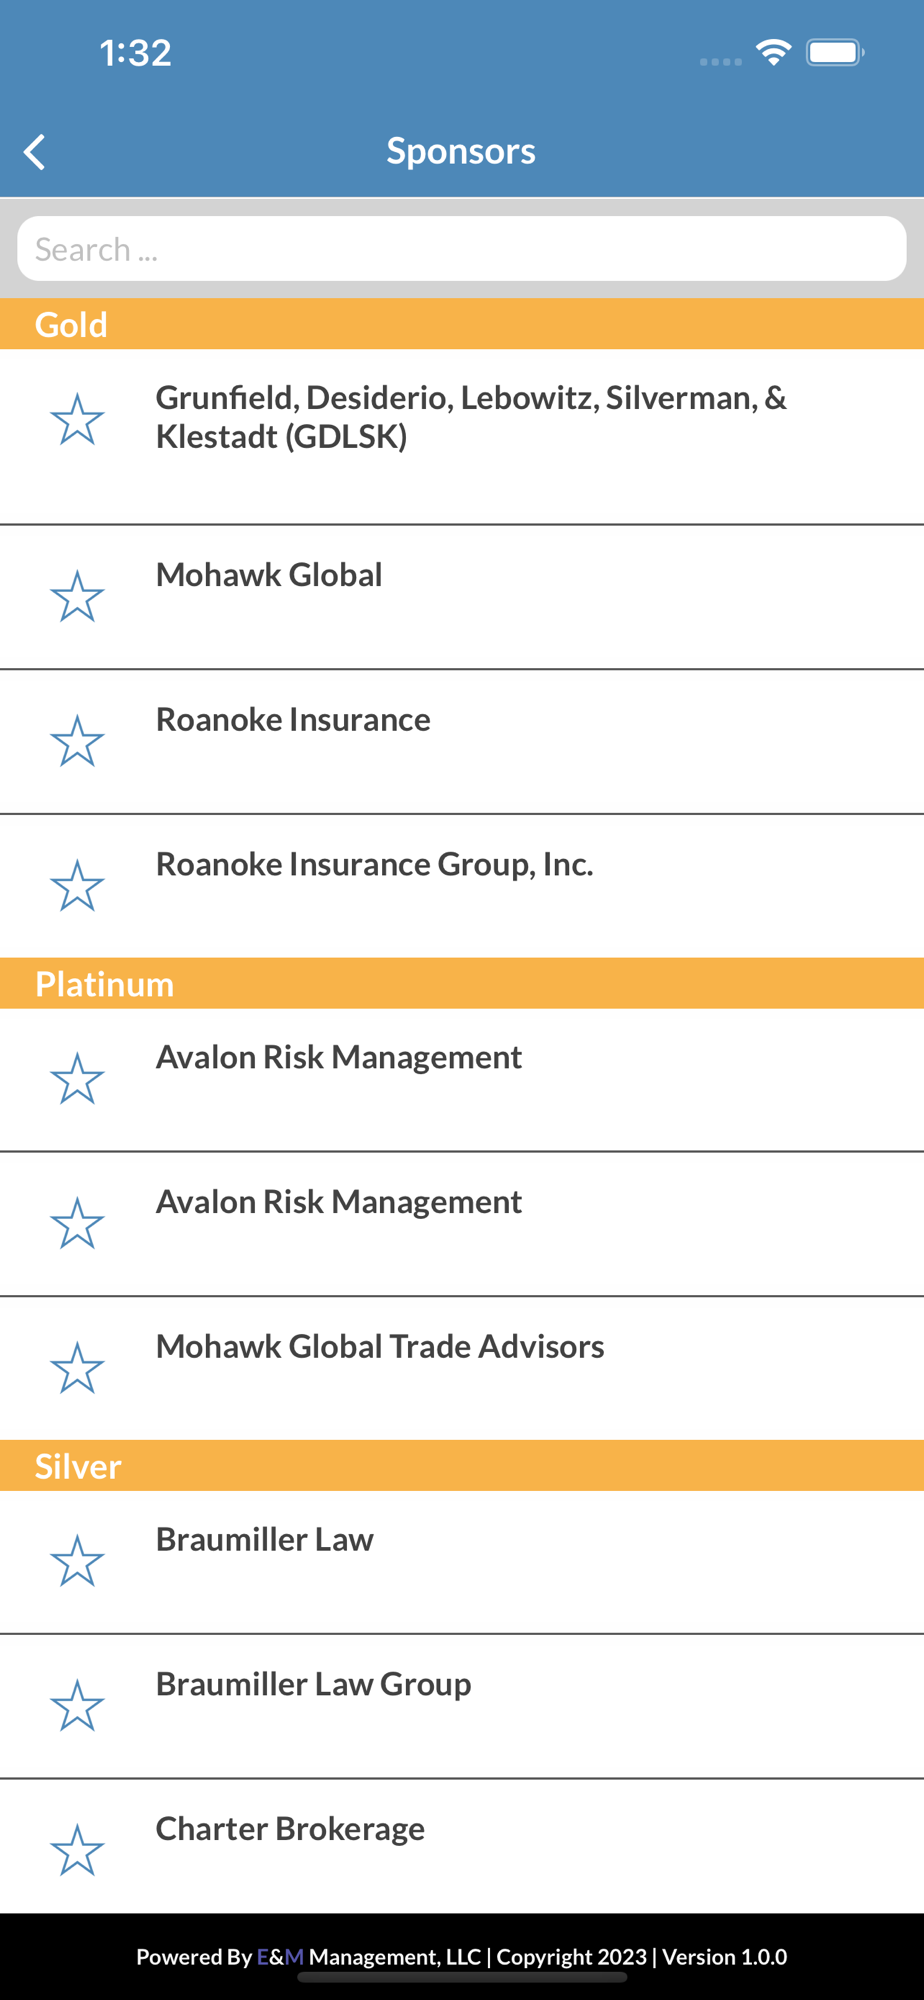Open Mohawk Global sponsor details
This screenshot has width=924, height=2000.
pos(462,597)
